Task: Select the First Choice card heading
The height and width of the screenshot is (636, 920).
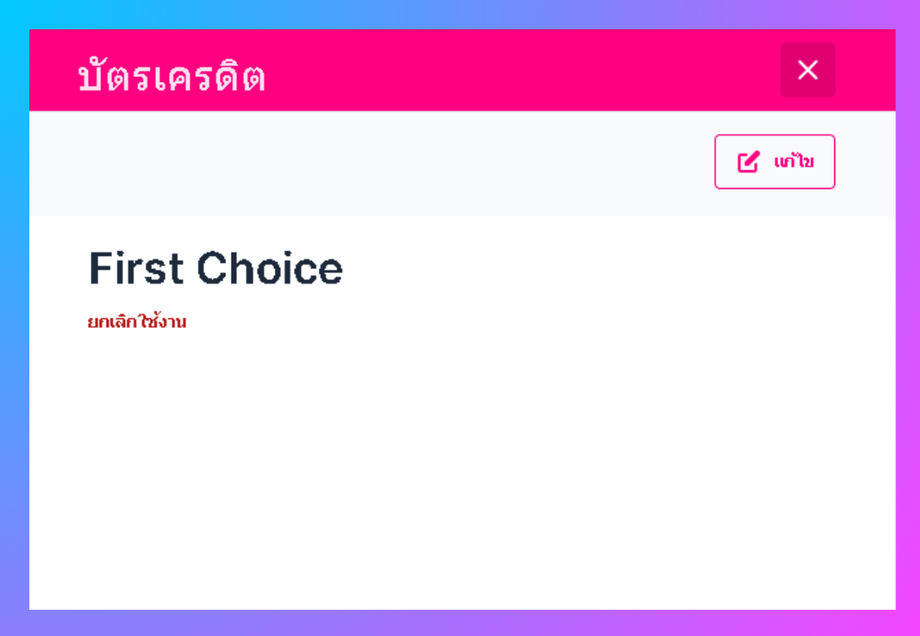Action: click(x=215, y=268)
